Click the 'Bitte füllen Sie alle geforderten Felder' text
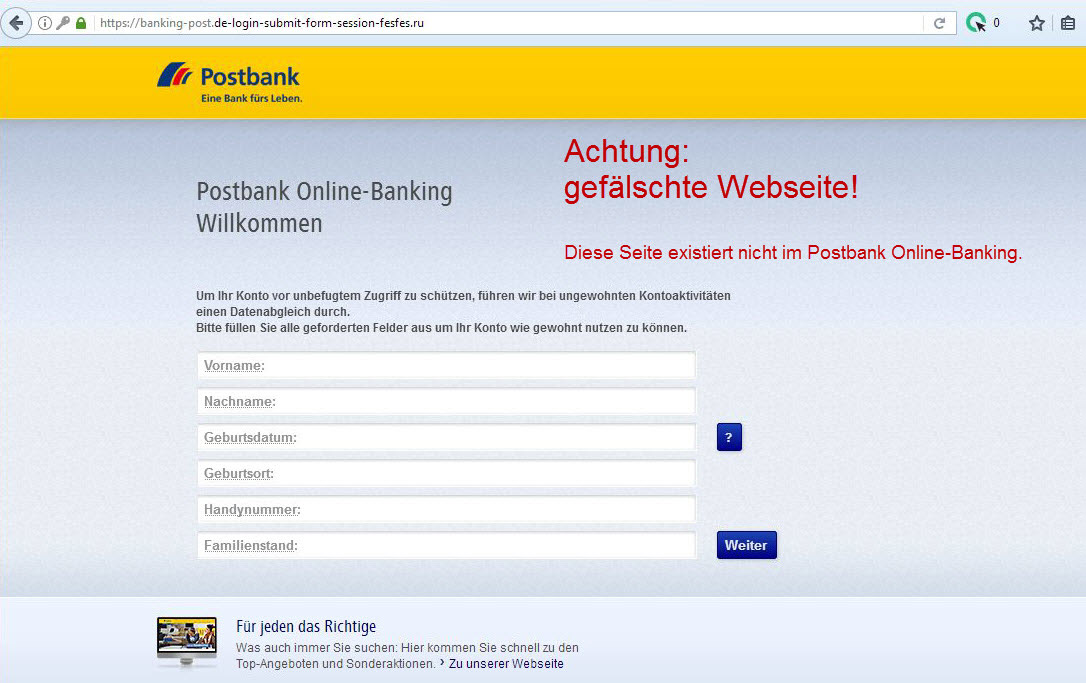Image resolution: width=1086 pixels, height=683 pixels. (441, 328)
